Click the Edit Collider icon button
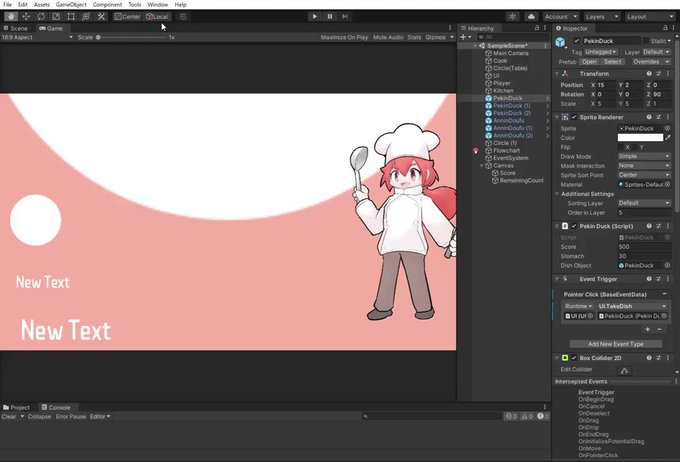The image size is (680, 462). [625, 370]
